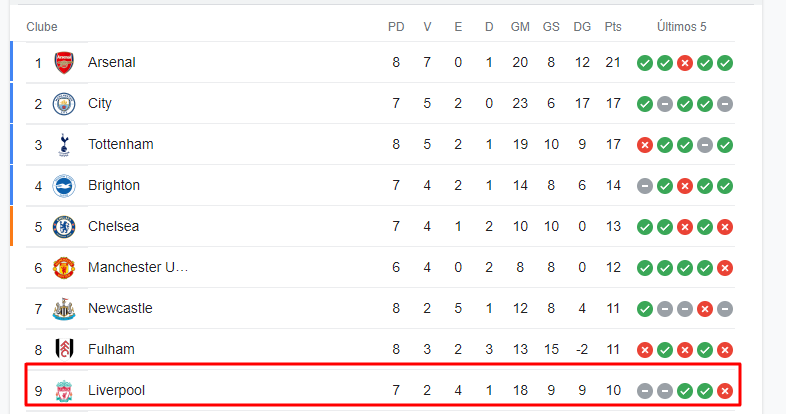Click the Pts column header

click(613, 27)
